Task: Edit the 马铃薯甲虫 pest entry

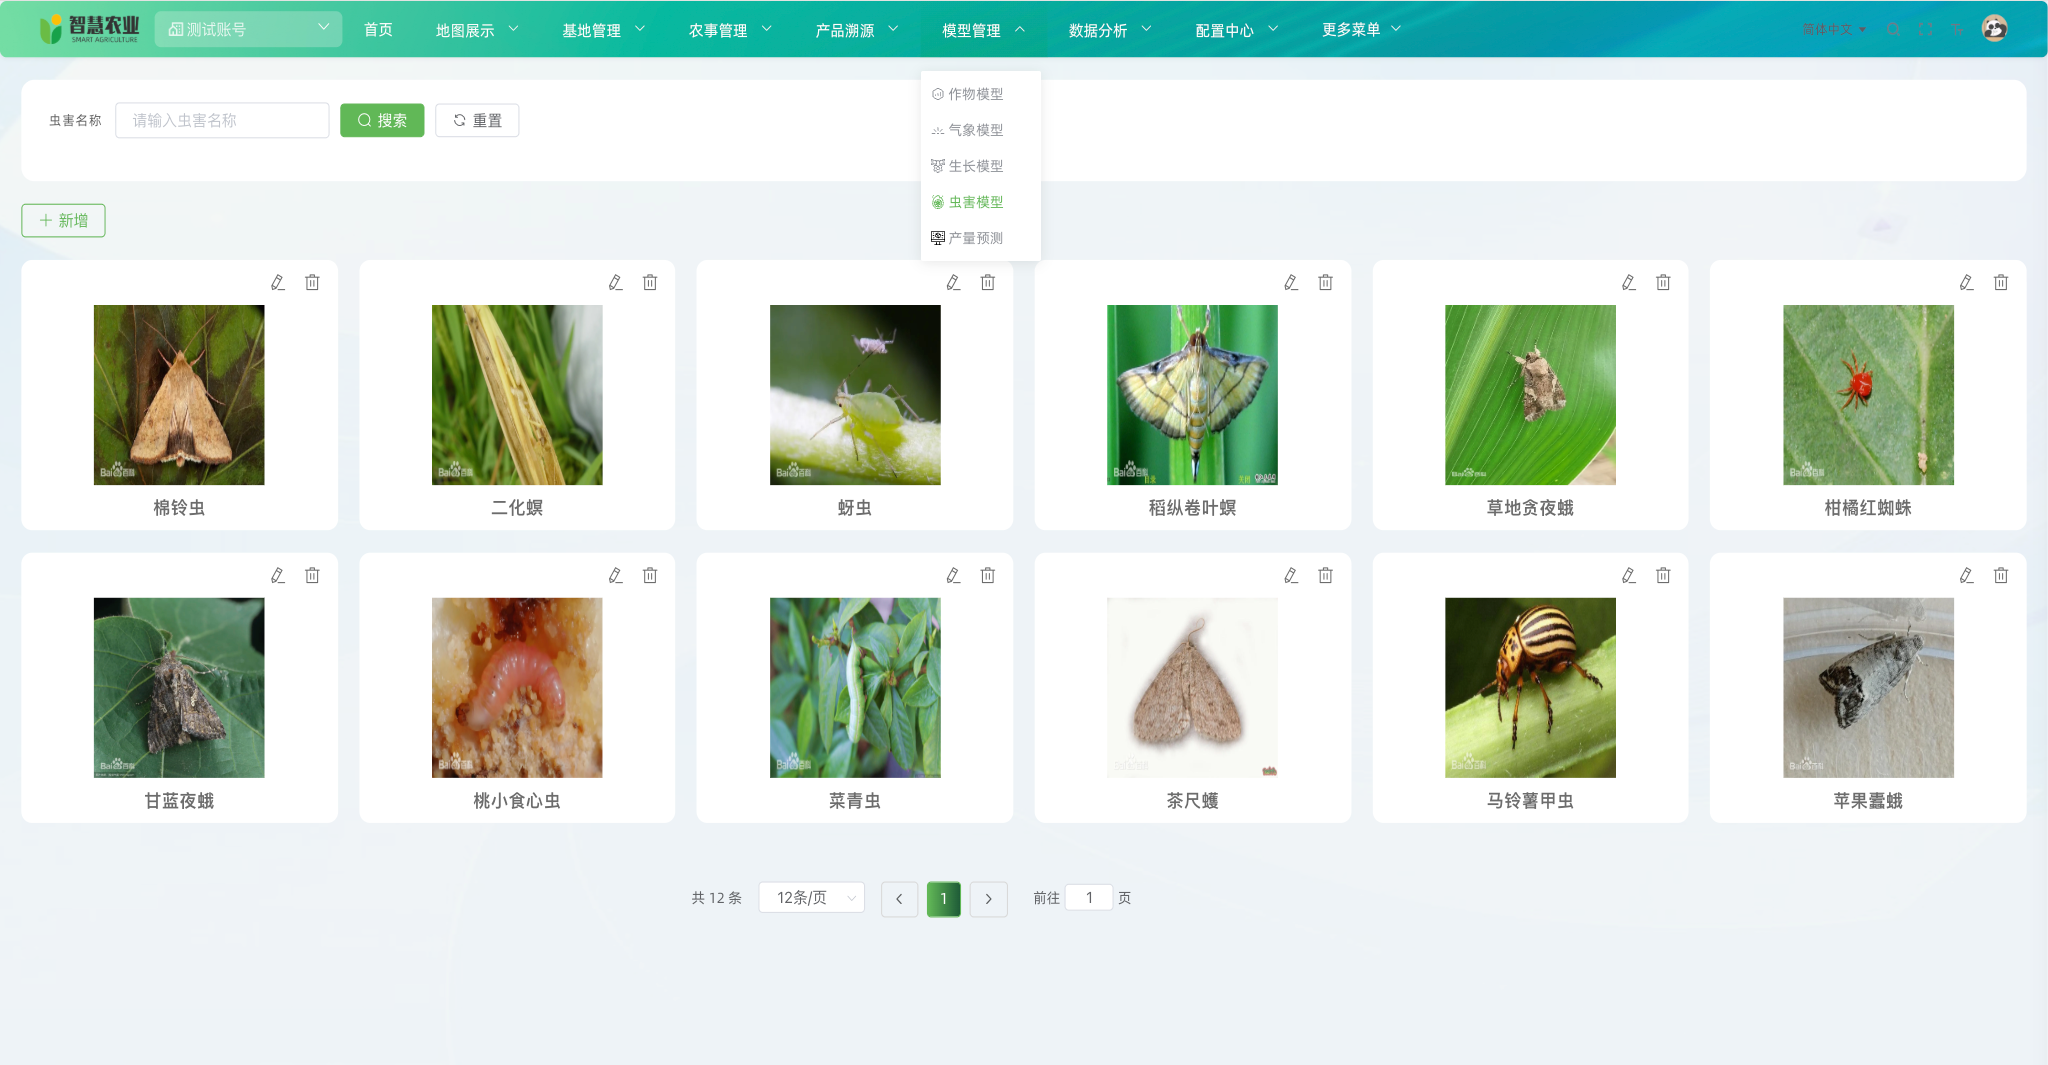Action: pyautogui.click(x=1629, y=576)
